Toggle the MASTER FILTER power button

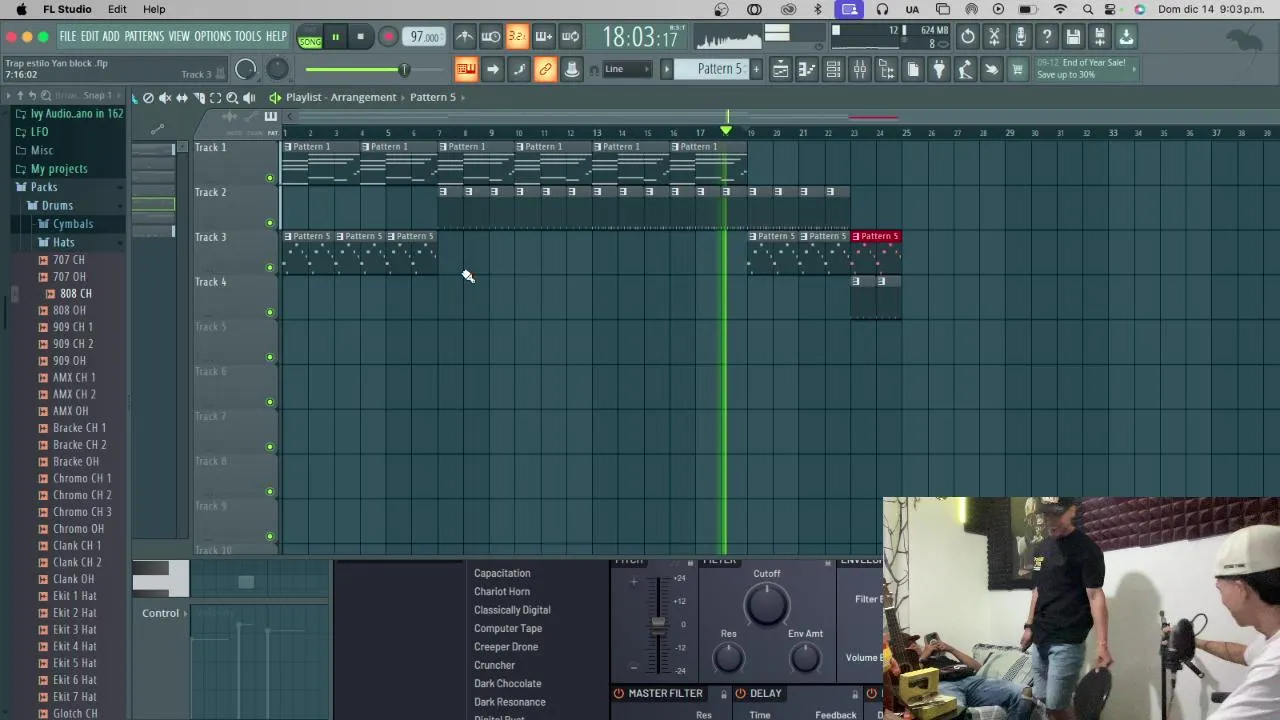(619, 693)
